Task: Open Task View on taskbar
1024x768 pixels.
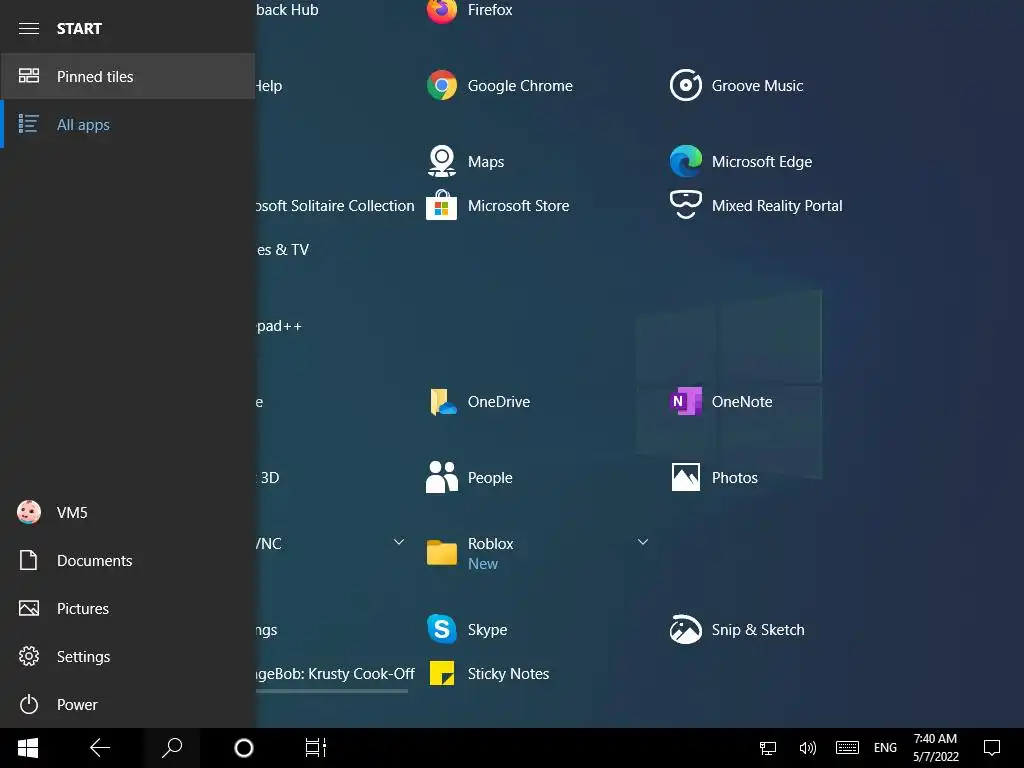Action: point(315,748)
